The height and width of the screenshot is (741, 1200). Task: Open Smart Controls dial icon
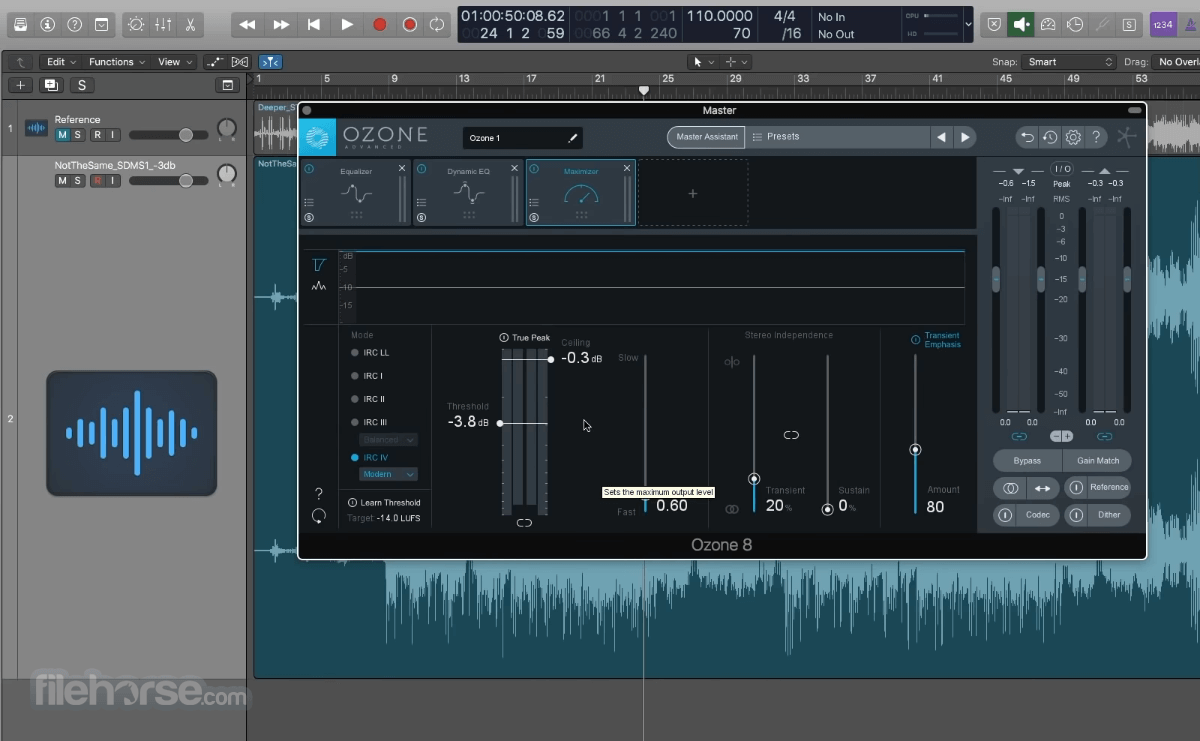pos(136,24)
